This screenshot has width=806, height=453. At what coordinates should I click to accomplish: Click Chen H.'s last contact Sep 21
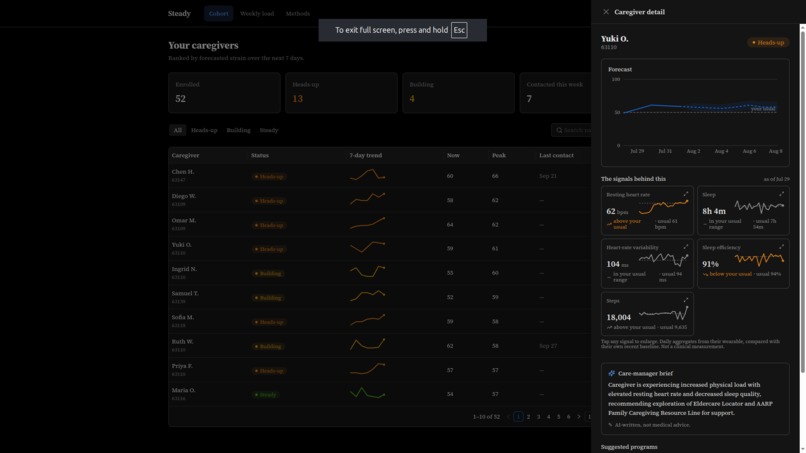tap(548, 176)
